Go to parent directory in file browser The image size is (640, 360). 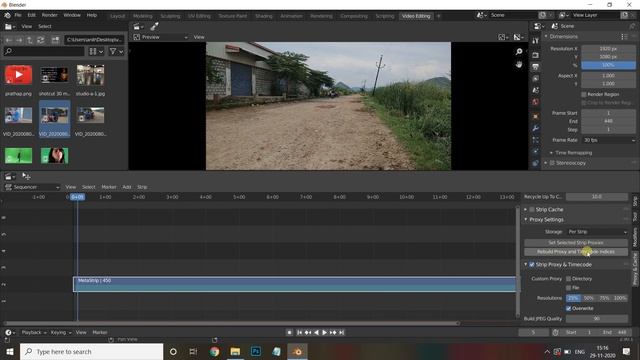(30, 40)
